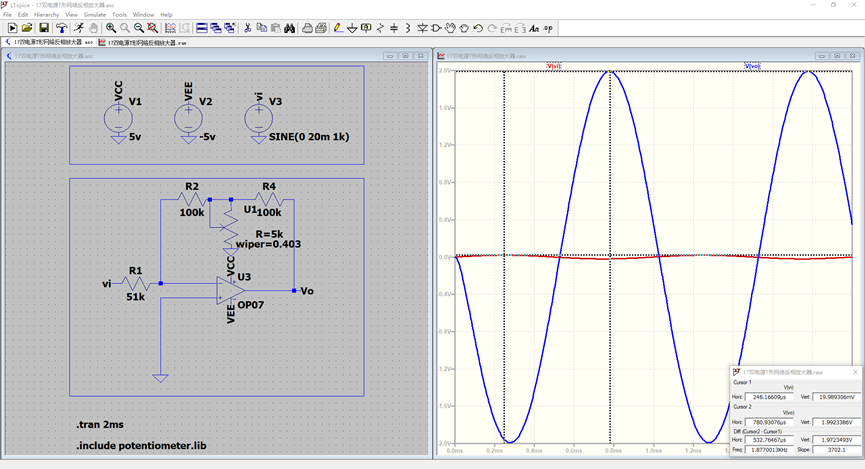Run the simulation with the running man icon
The width and height of the screenshot is (865, 469).
click(x=79, y=28)
